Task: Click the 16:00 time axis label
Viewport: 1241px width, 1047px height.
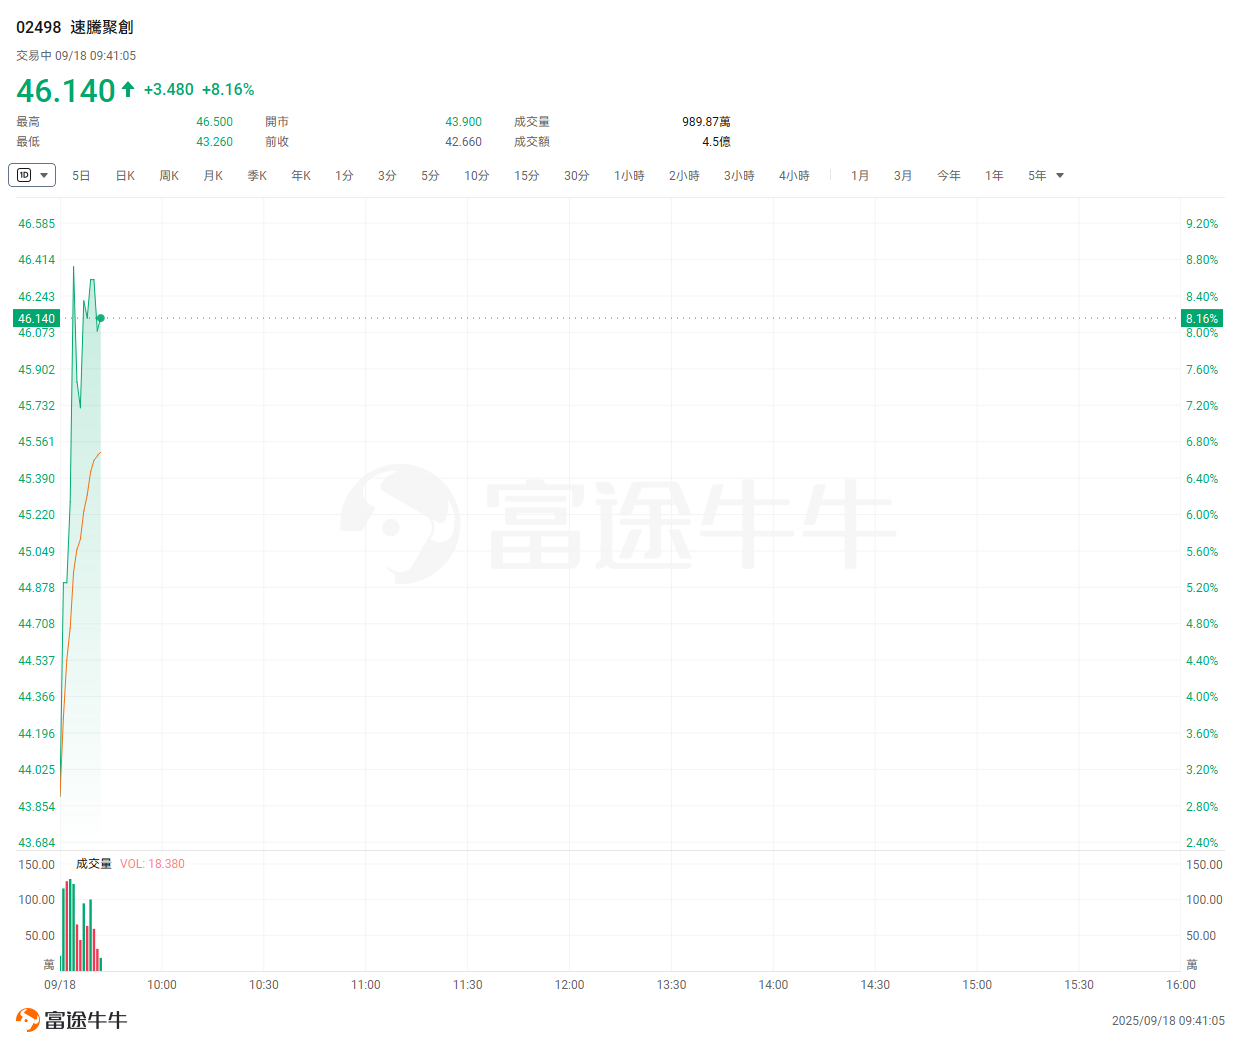Action: [1181, 985]
